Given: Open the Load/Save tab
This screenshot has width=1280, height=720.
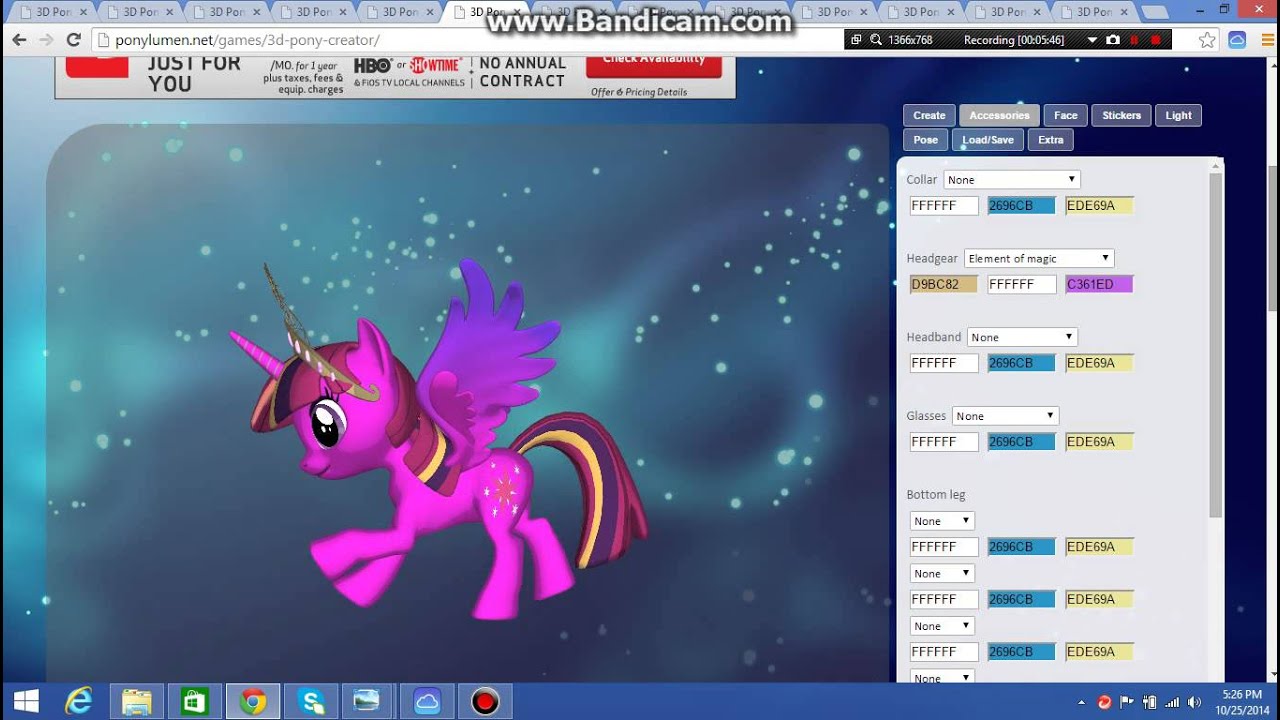Looking at the screenshot, I should (x=988, y=140).
